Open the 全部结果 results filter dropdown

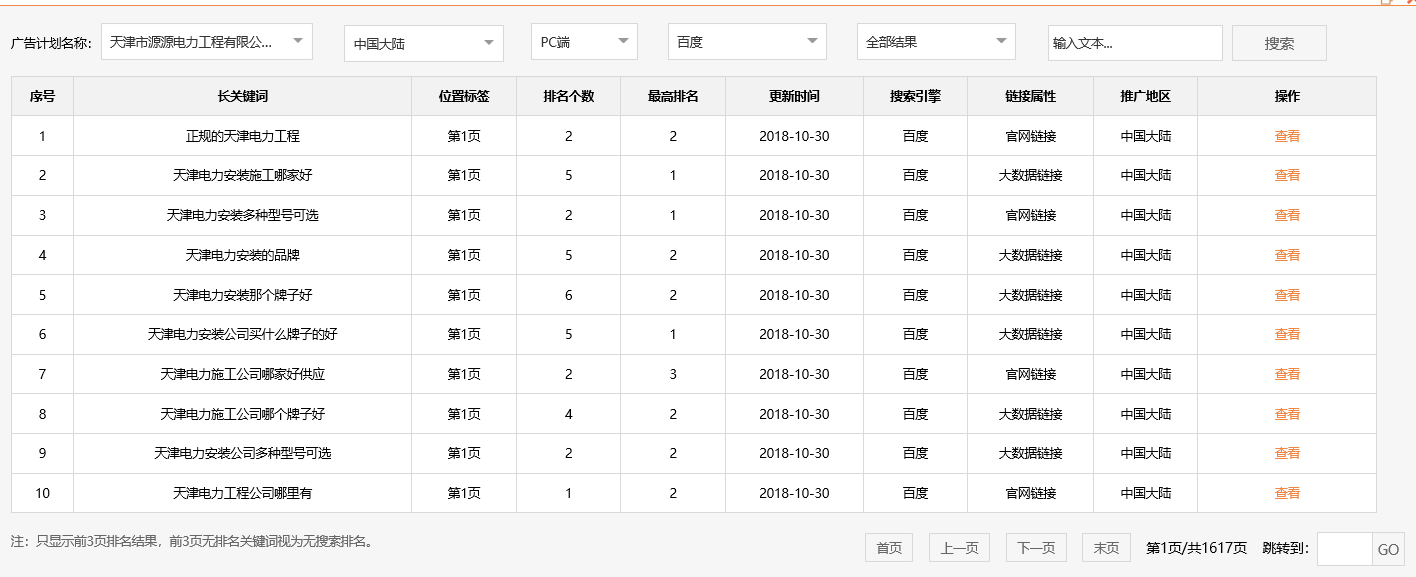(x=936, y=42)
